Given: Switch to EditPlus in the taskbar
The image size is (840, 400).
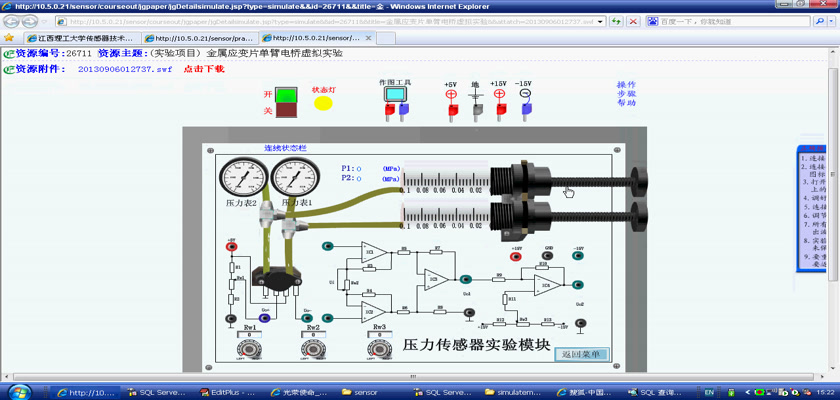Looking at the screenshot, I should tap(228, 393).
